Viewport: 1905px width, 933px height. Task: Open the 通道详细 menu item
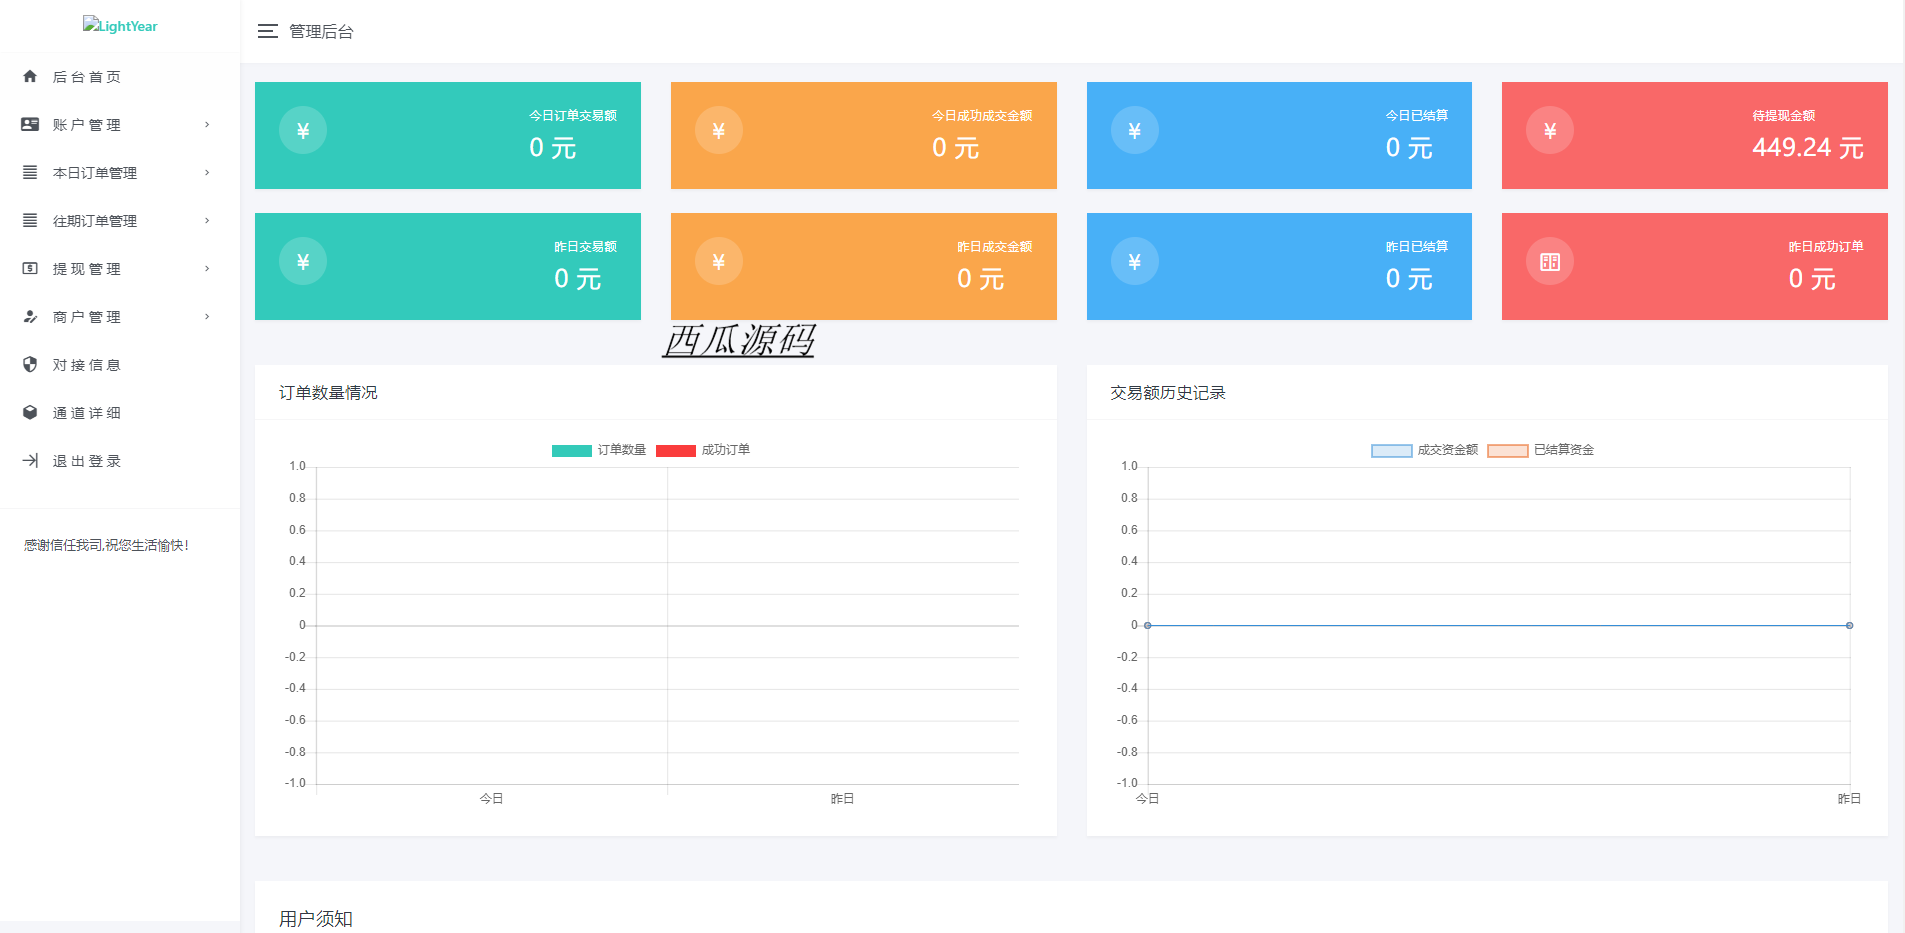click(86, 413)
